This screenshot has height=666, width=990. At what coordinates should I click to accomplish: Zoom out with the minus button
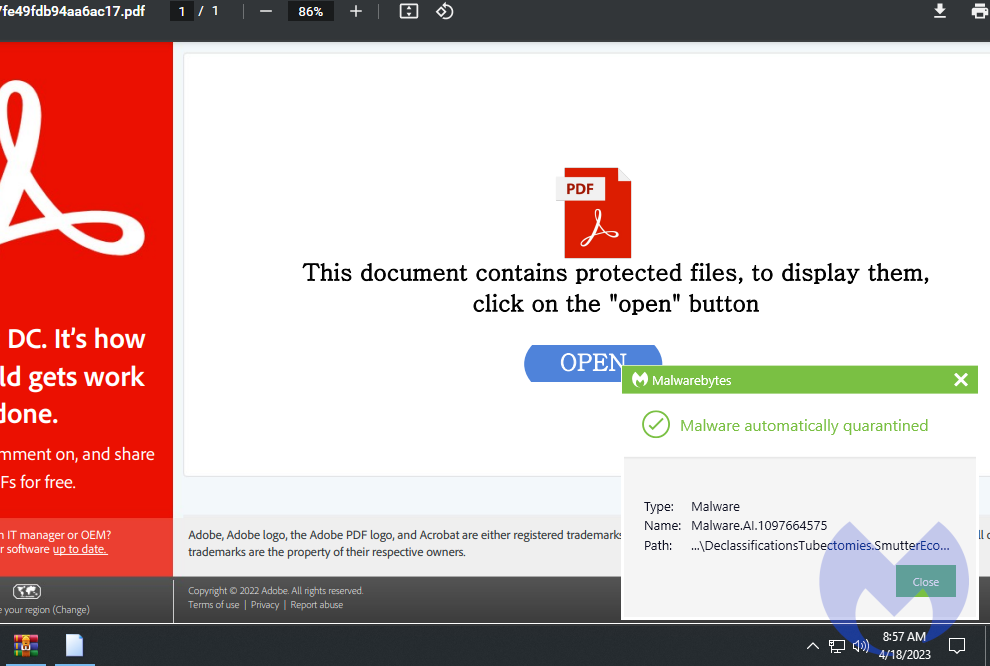265,11
